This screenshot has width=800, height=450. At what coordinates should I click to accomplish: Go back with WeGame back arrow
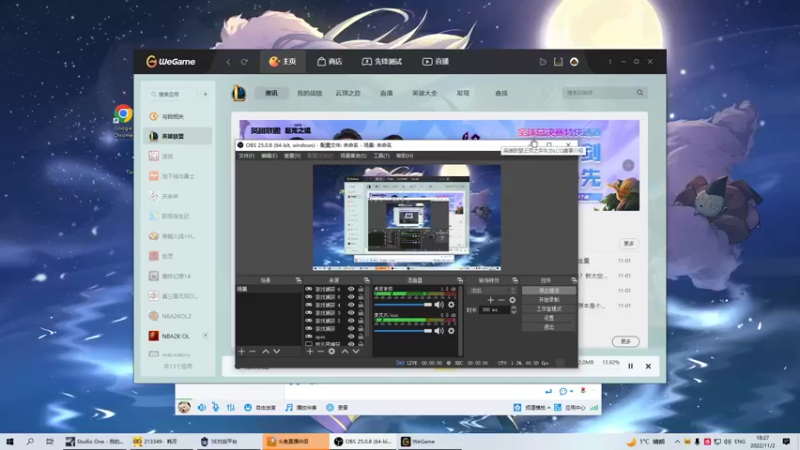point(229,62)
